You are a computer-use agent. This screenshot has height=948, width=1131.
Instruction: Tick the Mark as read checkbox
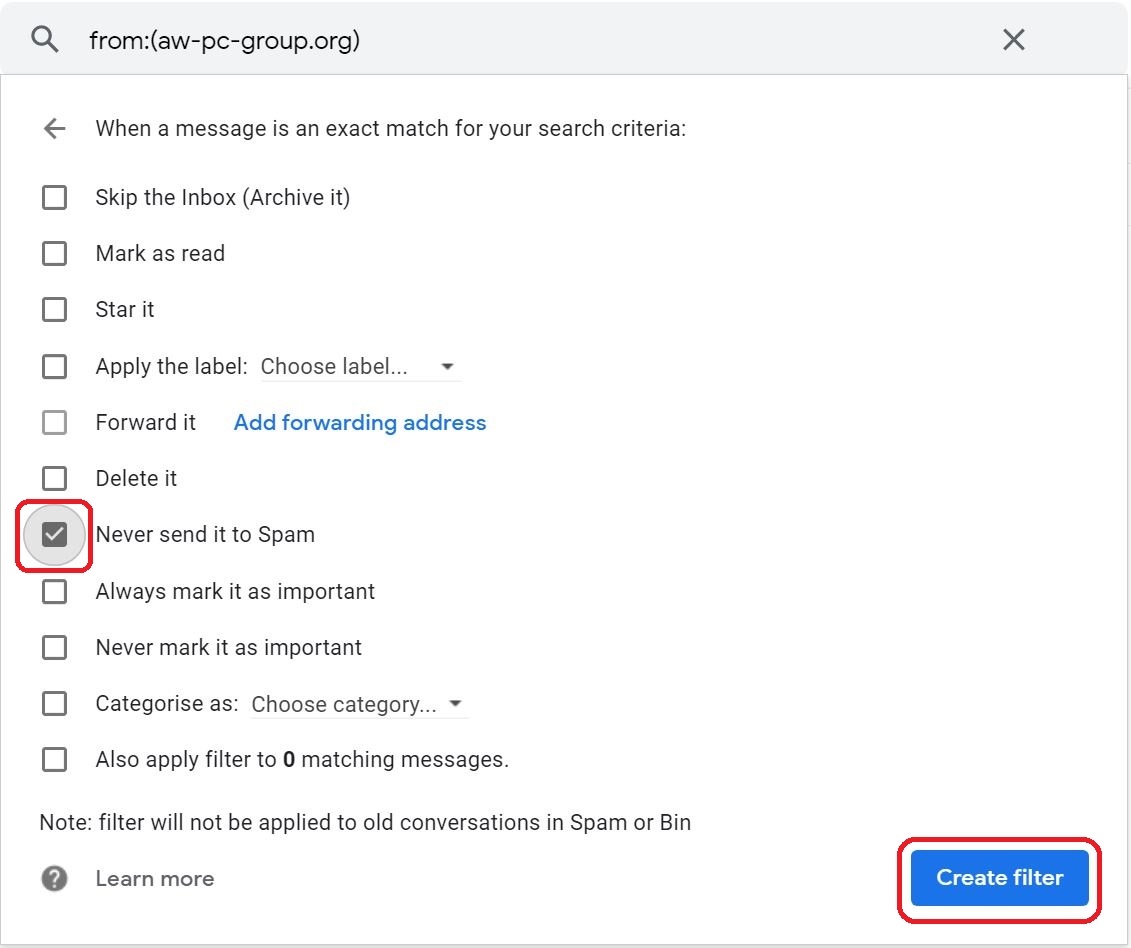54,253
